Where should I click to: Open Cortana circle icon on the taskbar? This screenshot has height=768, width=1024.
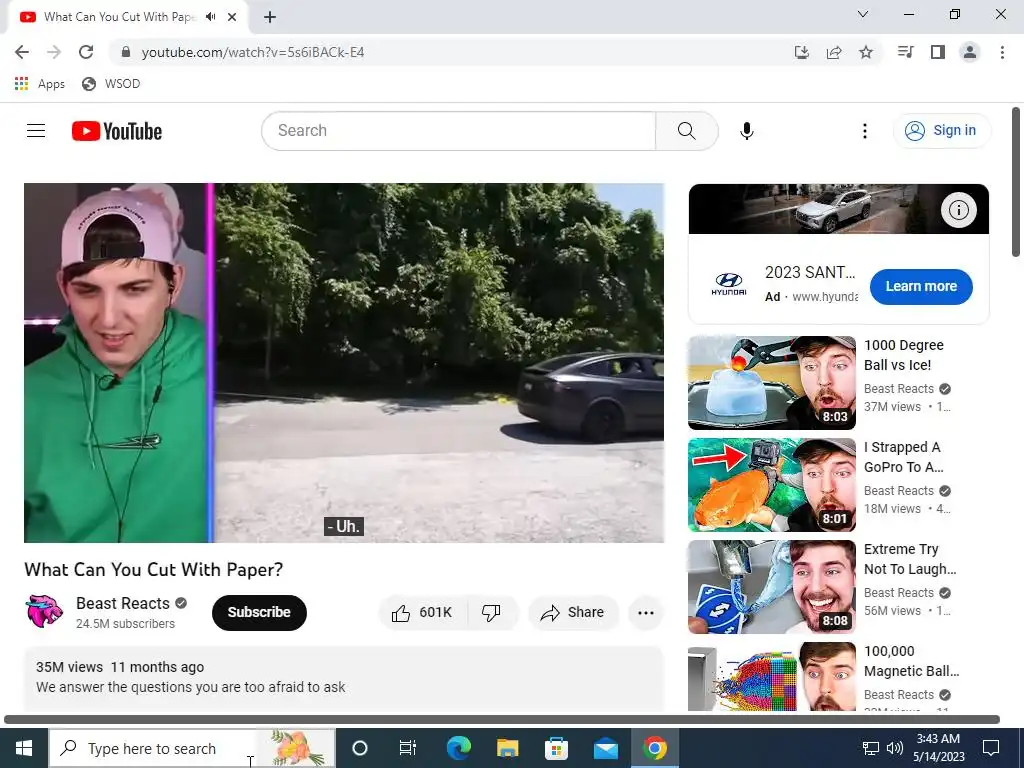[360, 748]
